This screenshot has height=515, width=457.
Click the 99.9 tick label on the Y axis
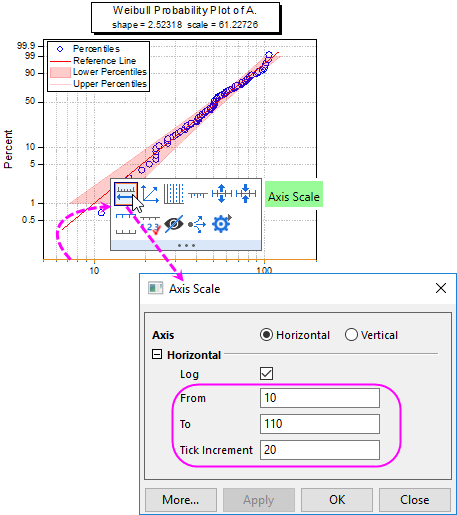26,46
